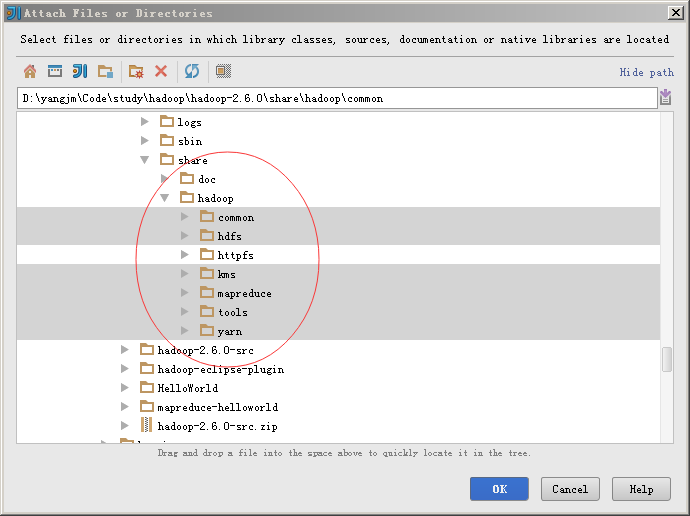Create a new folder via toolbar icon
The width and height of the screenshot is (690, 516).
pyautogui.click(x=136, y=71)
